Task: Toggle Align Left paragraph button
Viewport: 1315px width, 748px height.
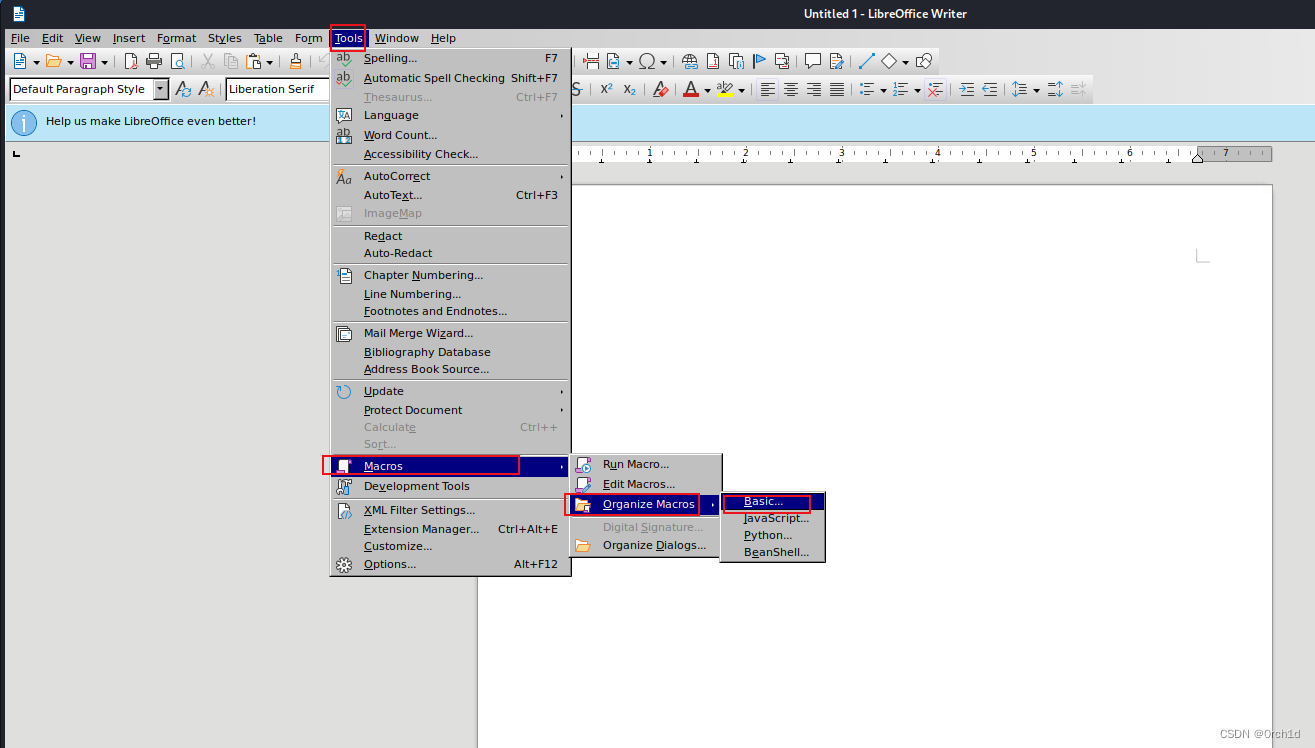Action: click(768, 89)
